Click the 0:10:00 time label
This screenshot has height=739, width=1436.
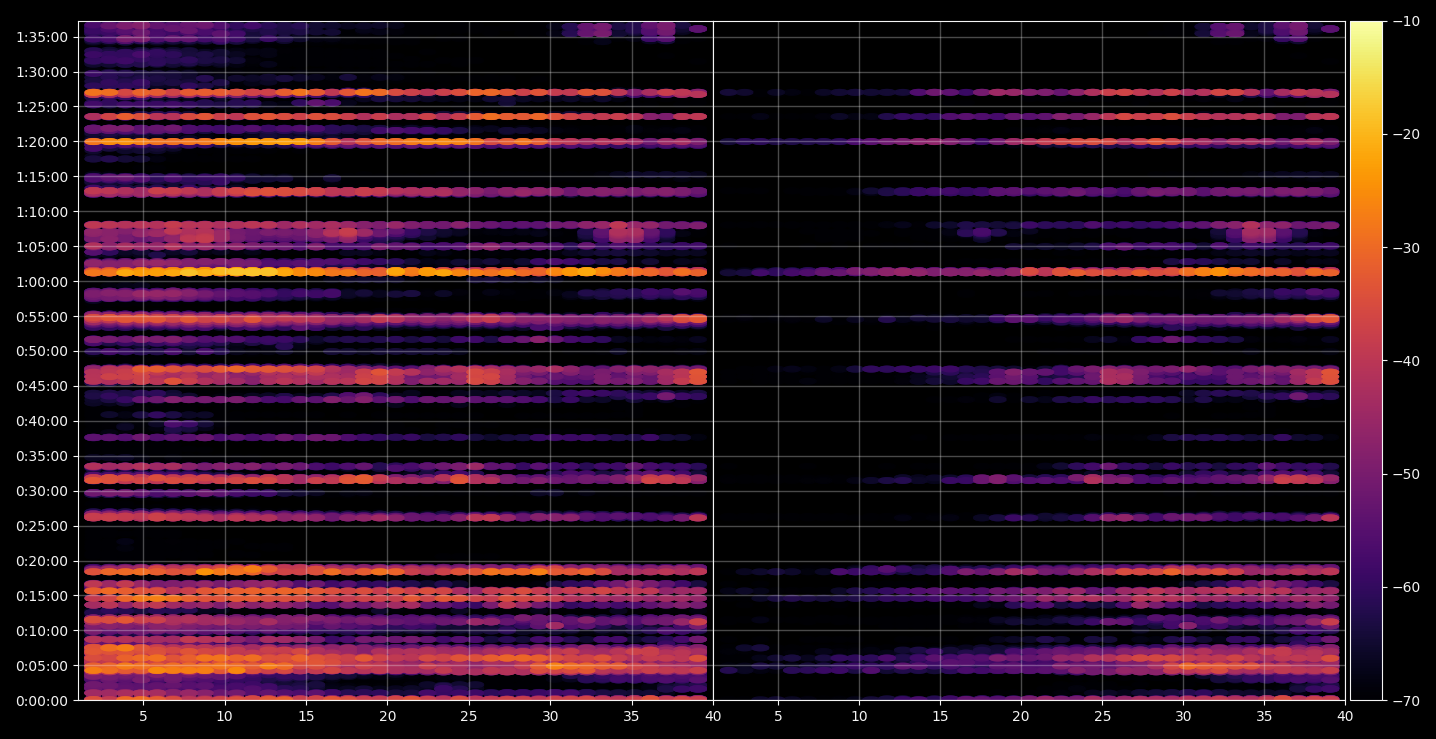[42, 631]
